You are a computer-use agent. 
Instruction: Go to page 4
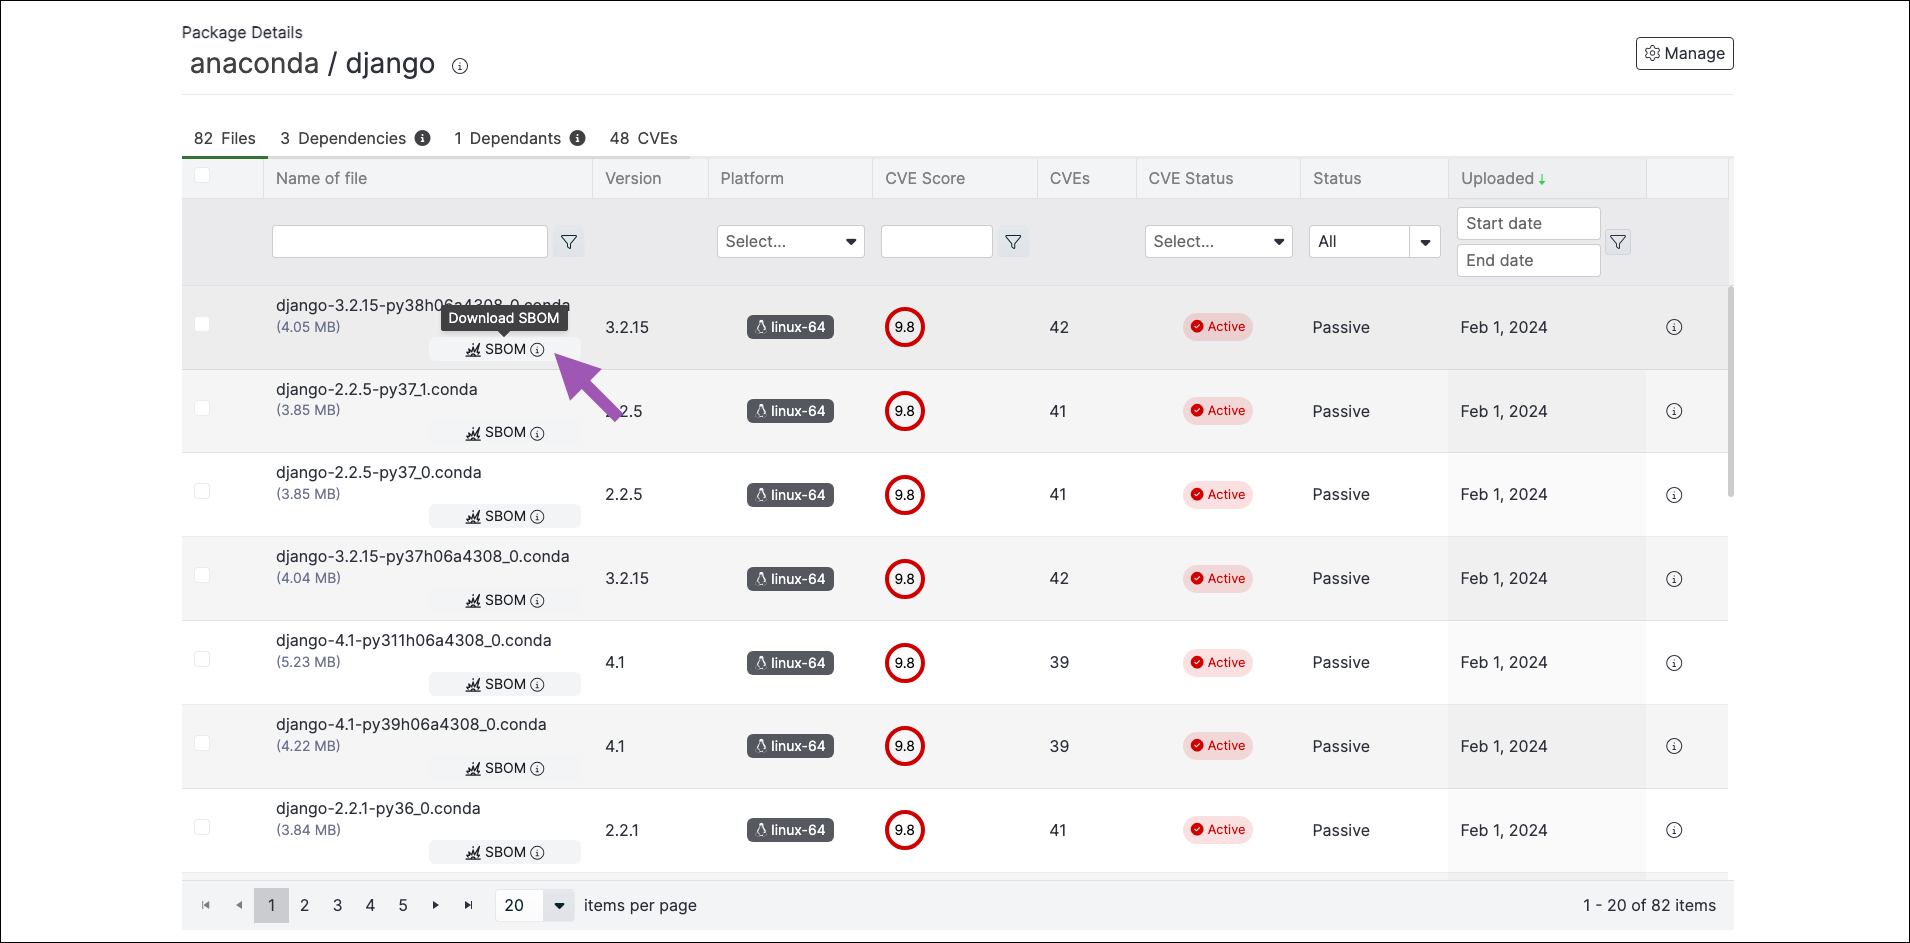[x=370, y=905]
